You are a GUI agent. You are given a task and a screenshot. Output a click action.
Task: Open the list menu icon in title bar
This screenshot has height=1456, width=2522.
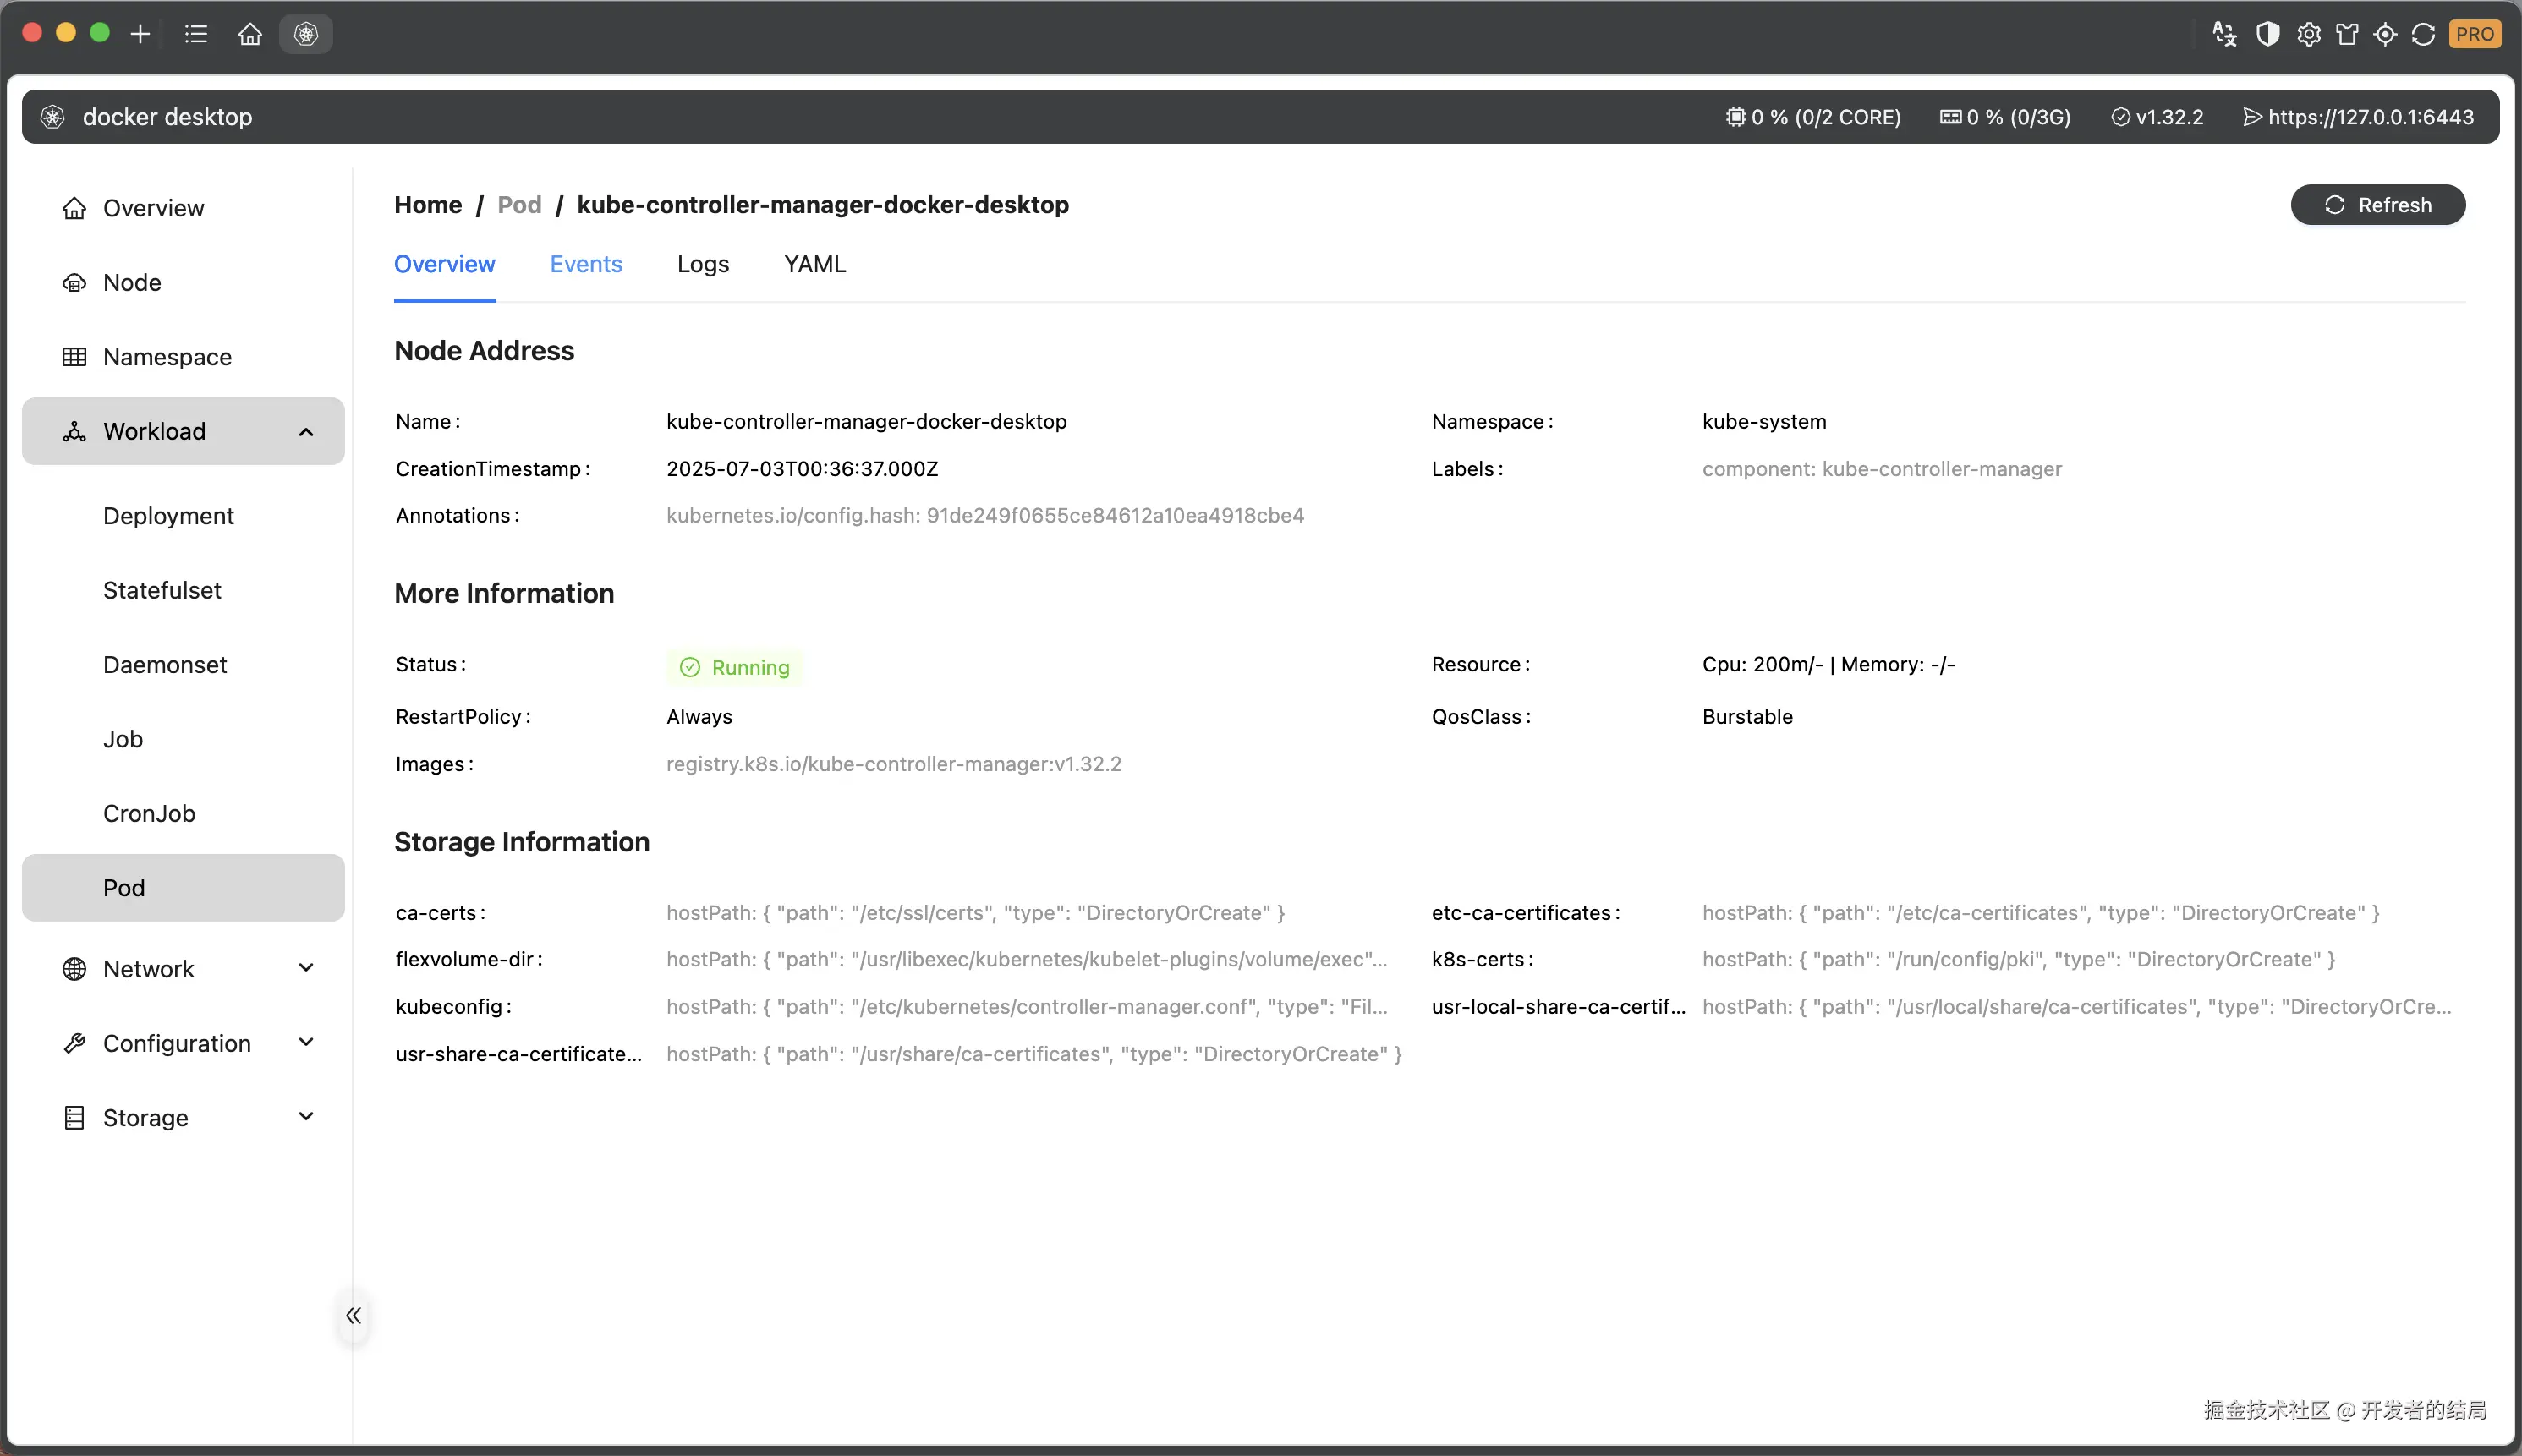(x=196, y=34)
